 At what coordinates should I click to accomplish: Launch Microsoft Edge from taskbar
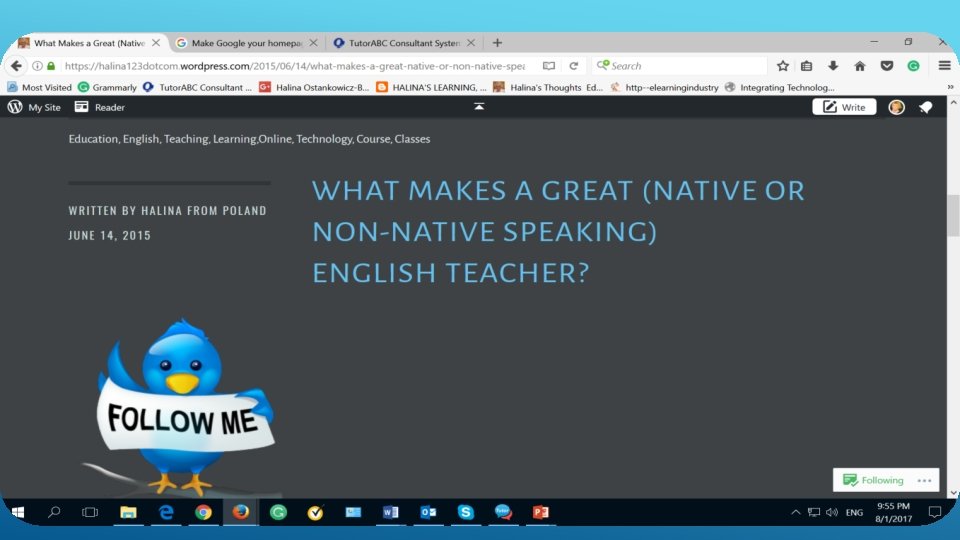click(166, 512)
